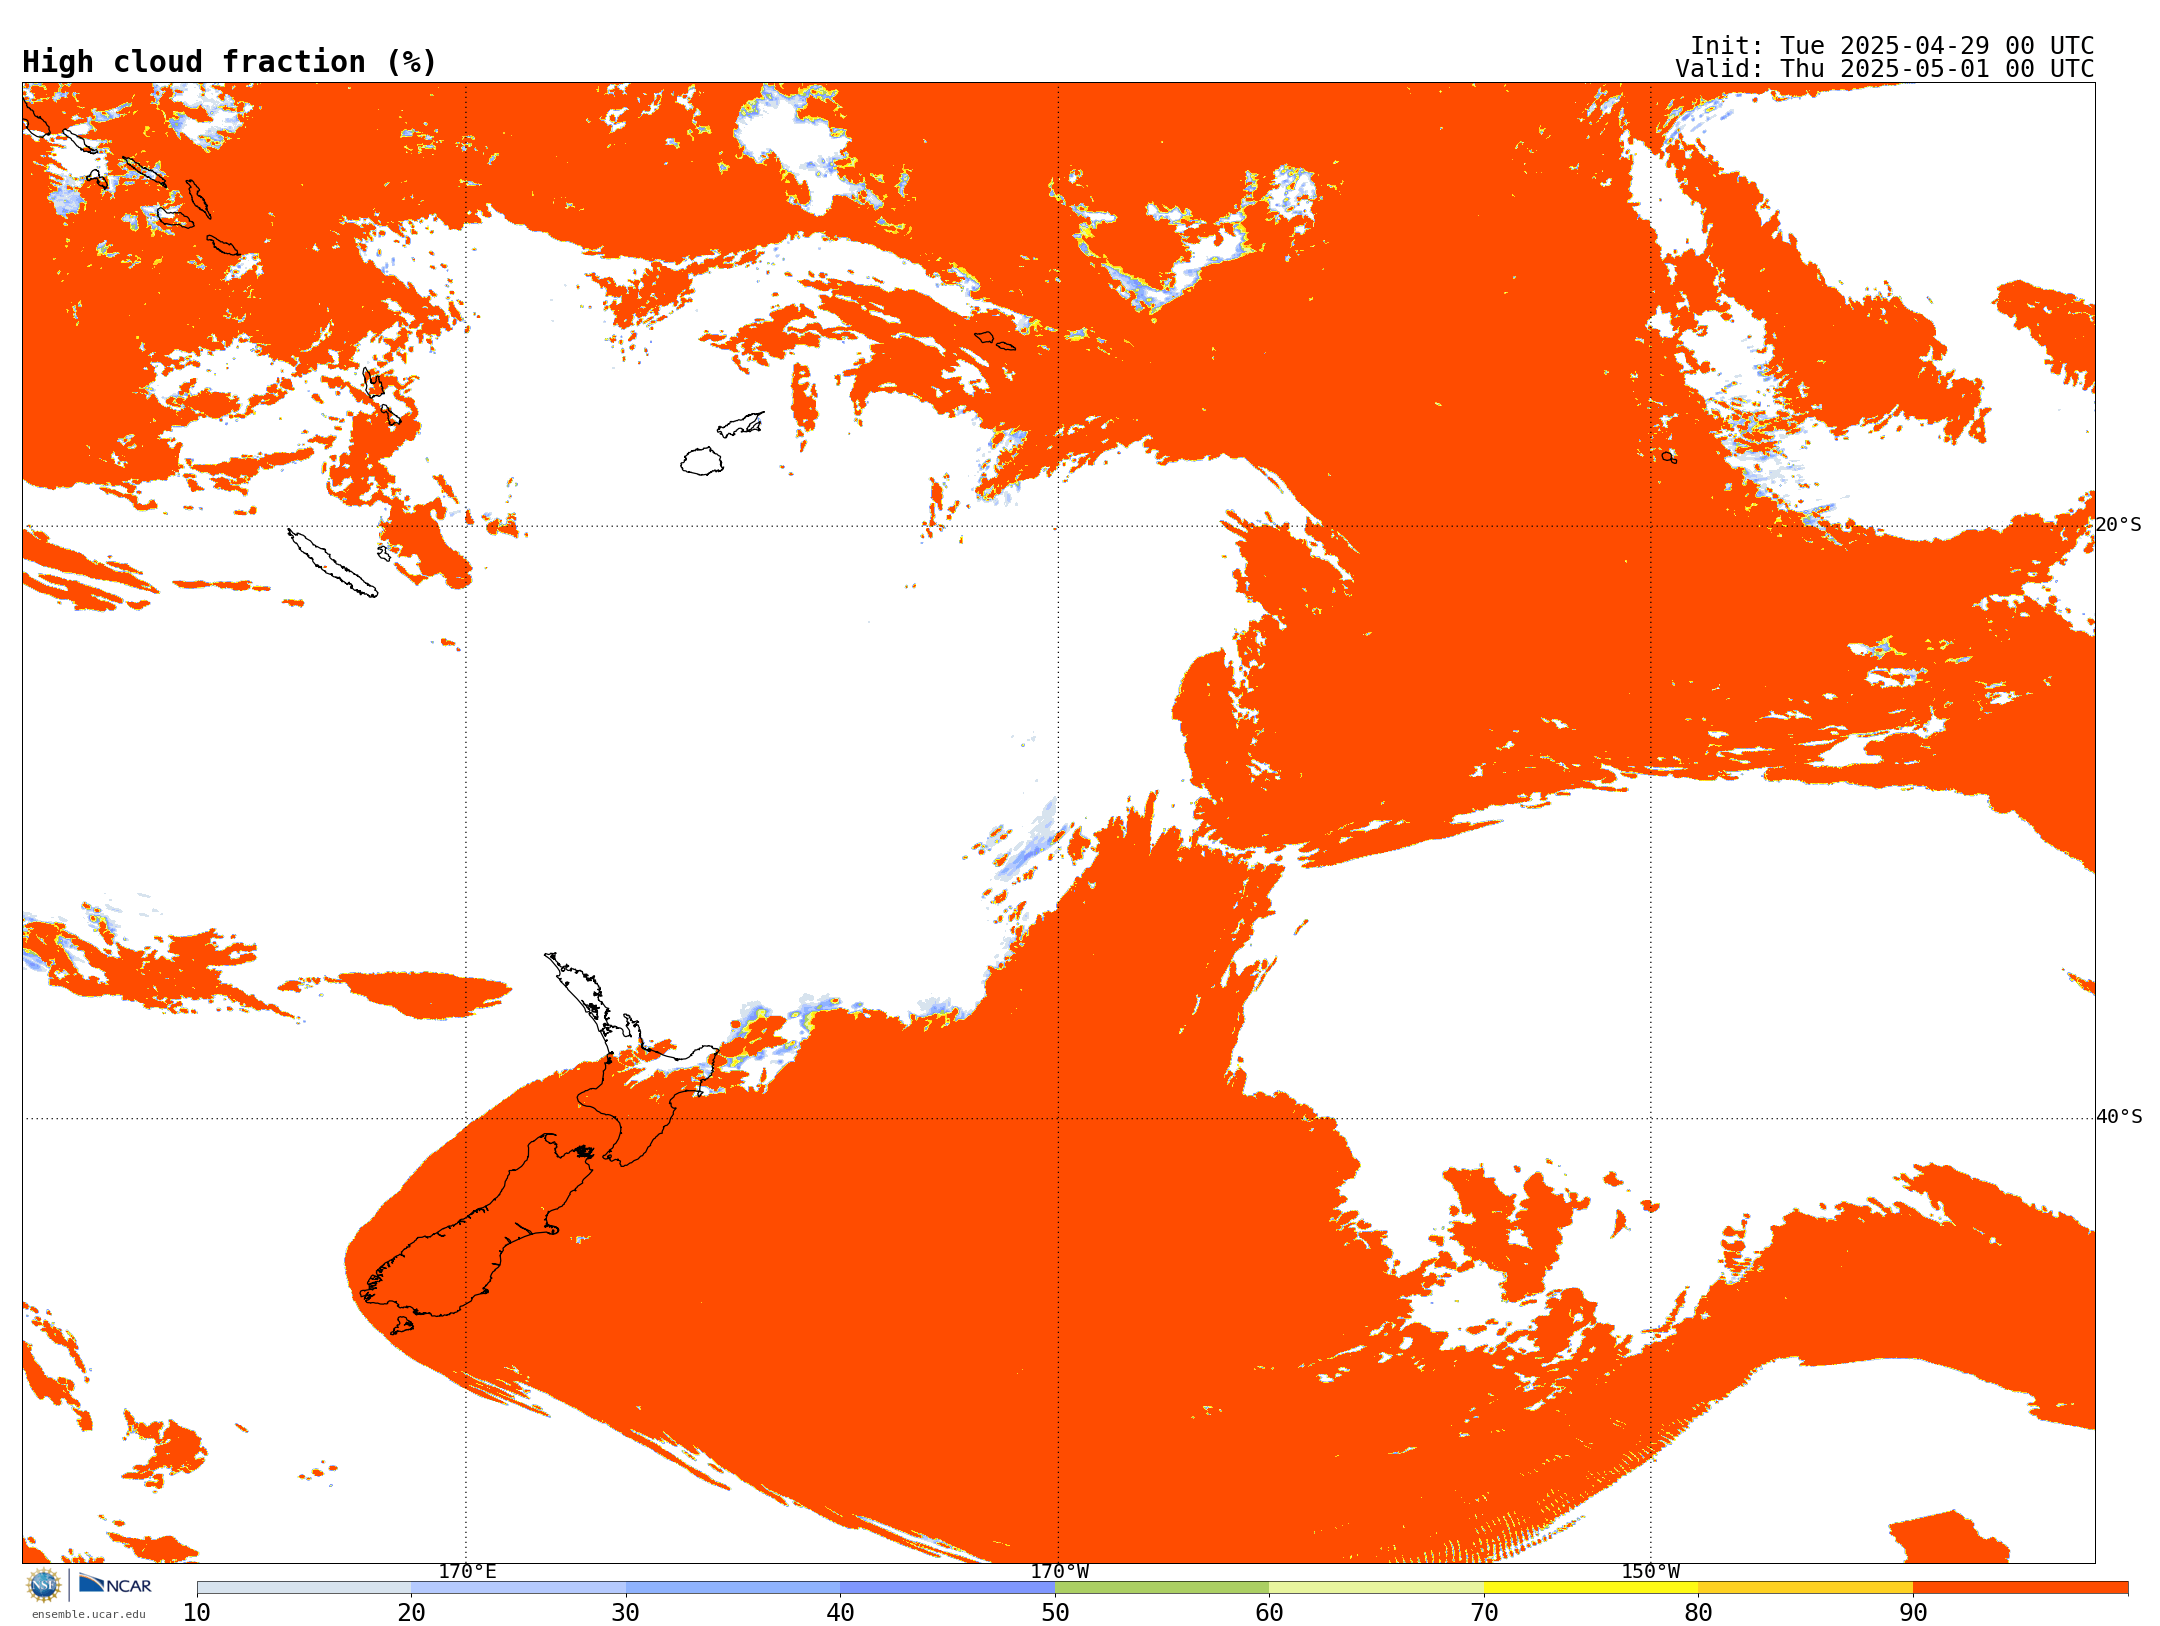The height and width of the screenshot is (1626, 2160).
Task: Click the colorbar tick label 30
Action: coord(626,1612)
